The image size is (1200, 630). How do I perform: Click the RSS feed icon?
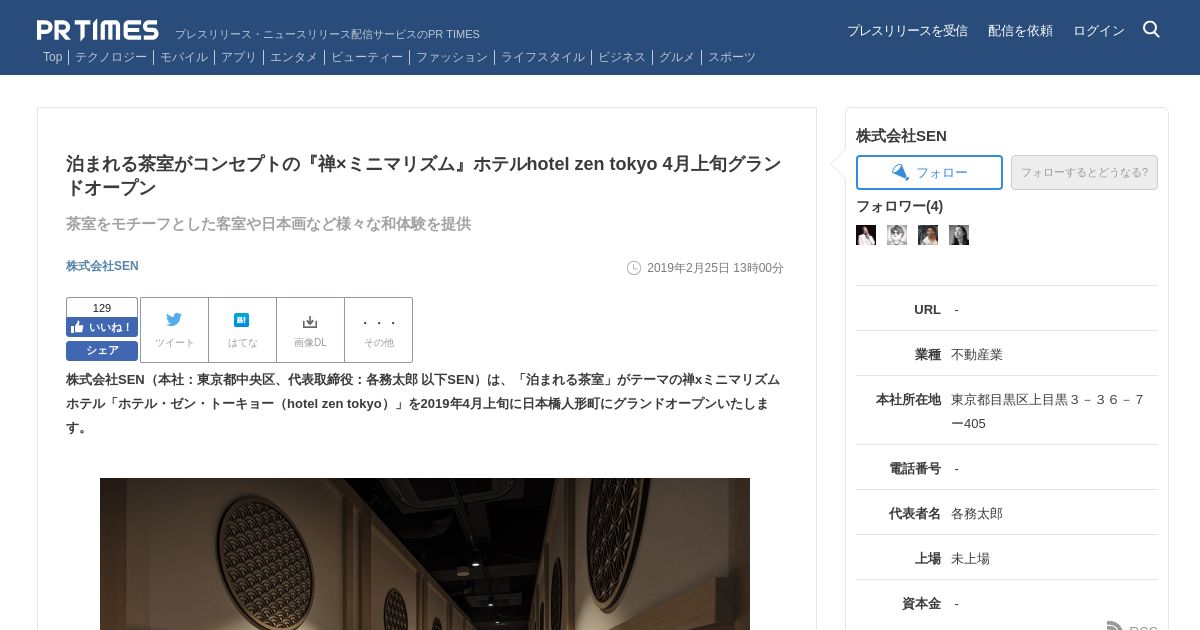(1116, 626)
